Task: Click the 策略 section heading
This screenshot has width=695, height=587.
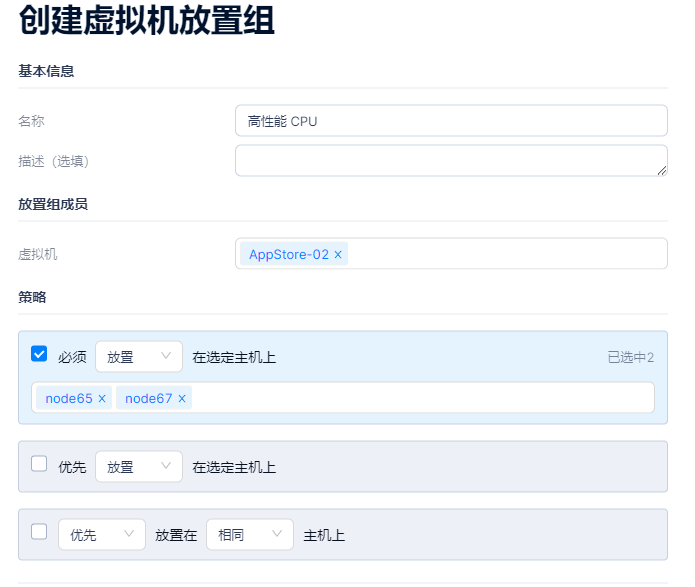Action: (32, 297)
